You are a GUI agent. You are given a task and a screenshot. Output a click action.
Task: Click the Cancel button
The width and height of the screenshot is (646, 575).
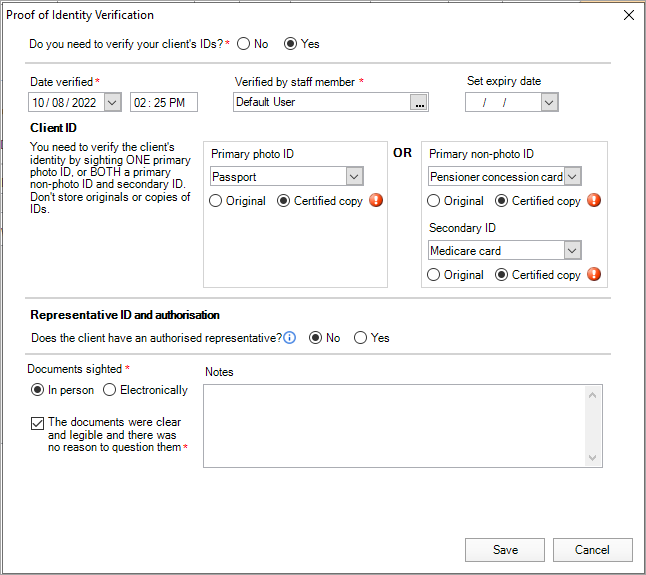[x=592, y=550]
